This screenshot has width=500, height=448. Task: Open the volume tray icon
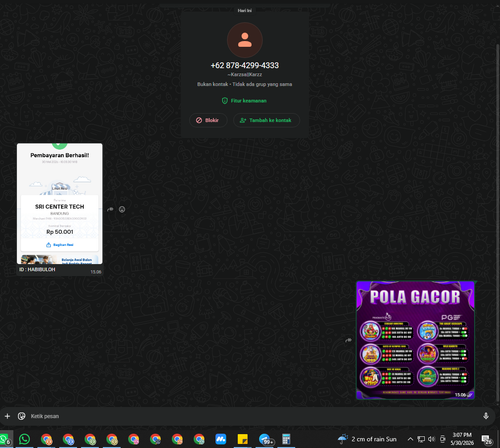(432, 439)
